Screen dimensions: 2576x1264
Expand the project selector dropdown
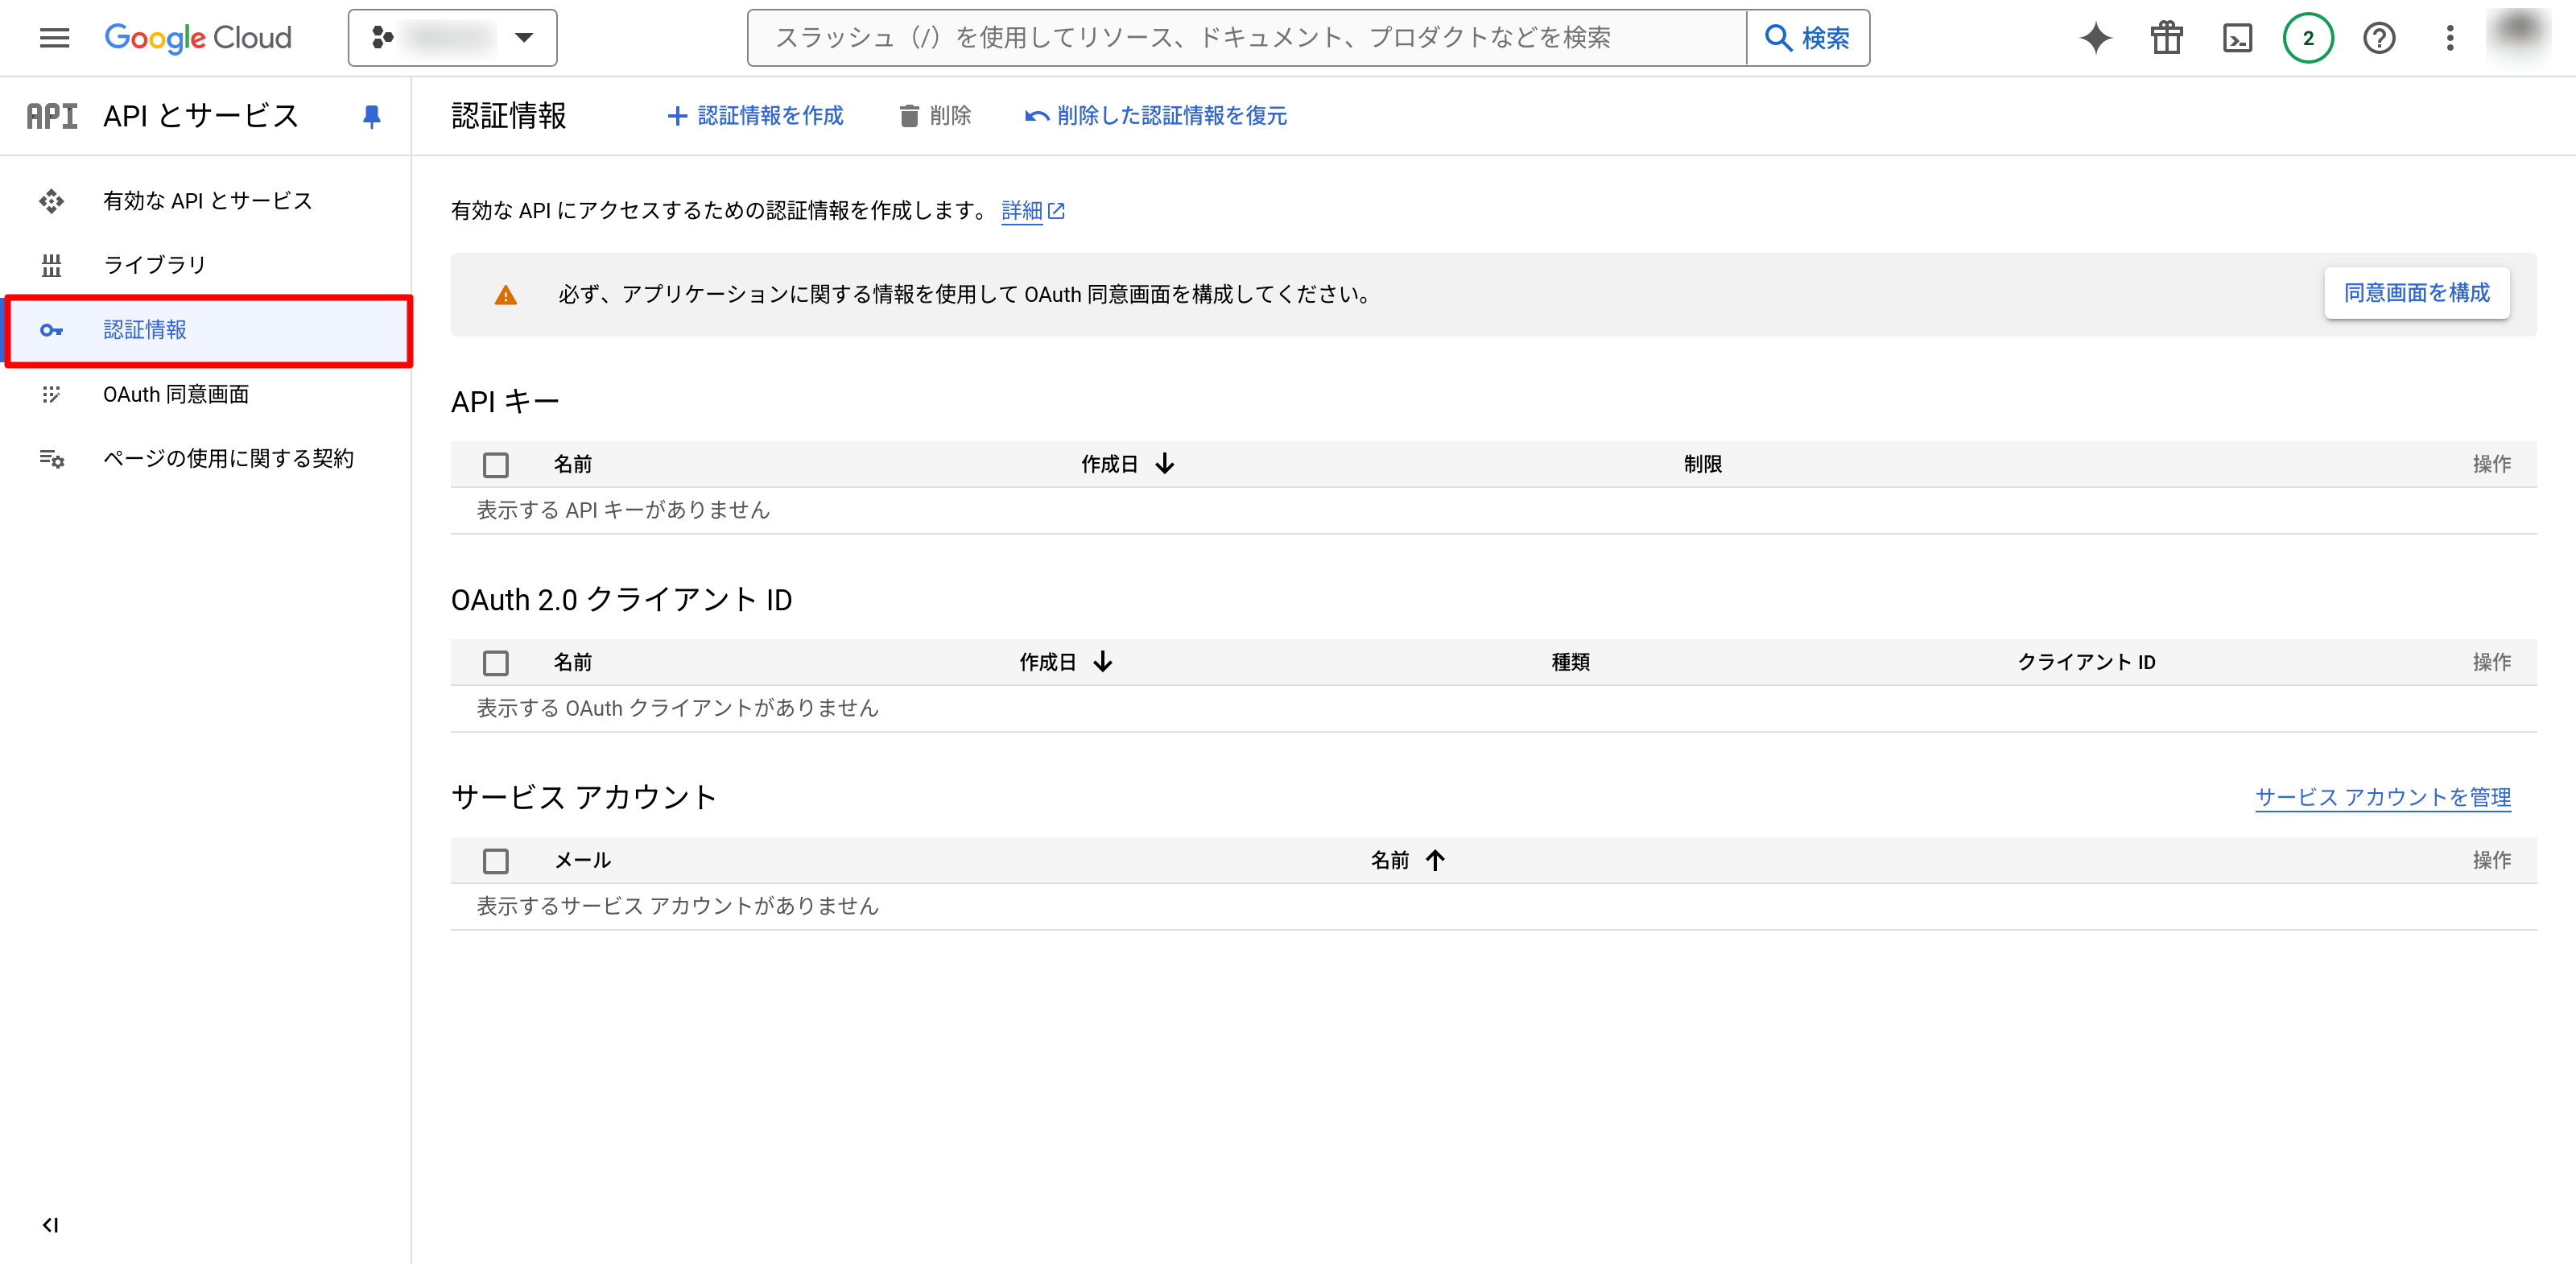[x=452, y=38]
